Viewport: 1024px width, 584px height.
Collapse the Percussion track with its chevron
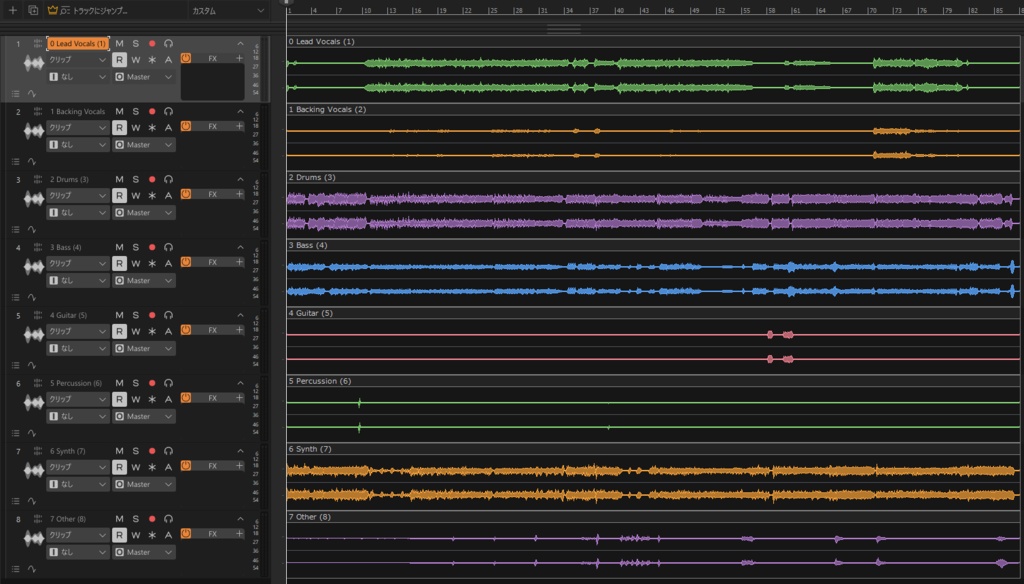(x=240, y=383)
